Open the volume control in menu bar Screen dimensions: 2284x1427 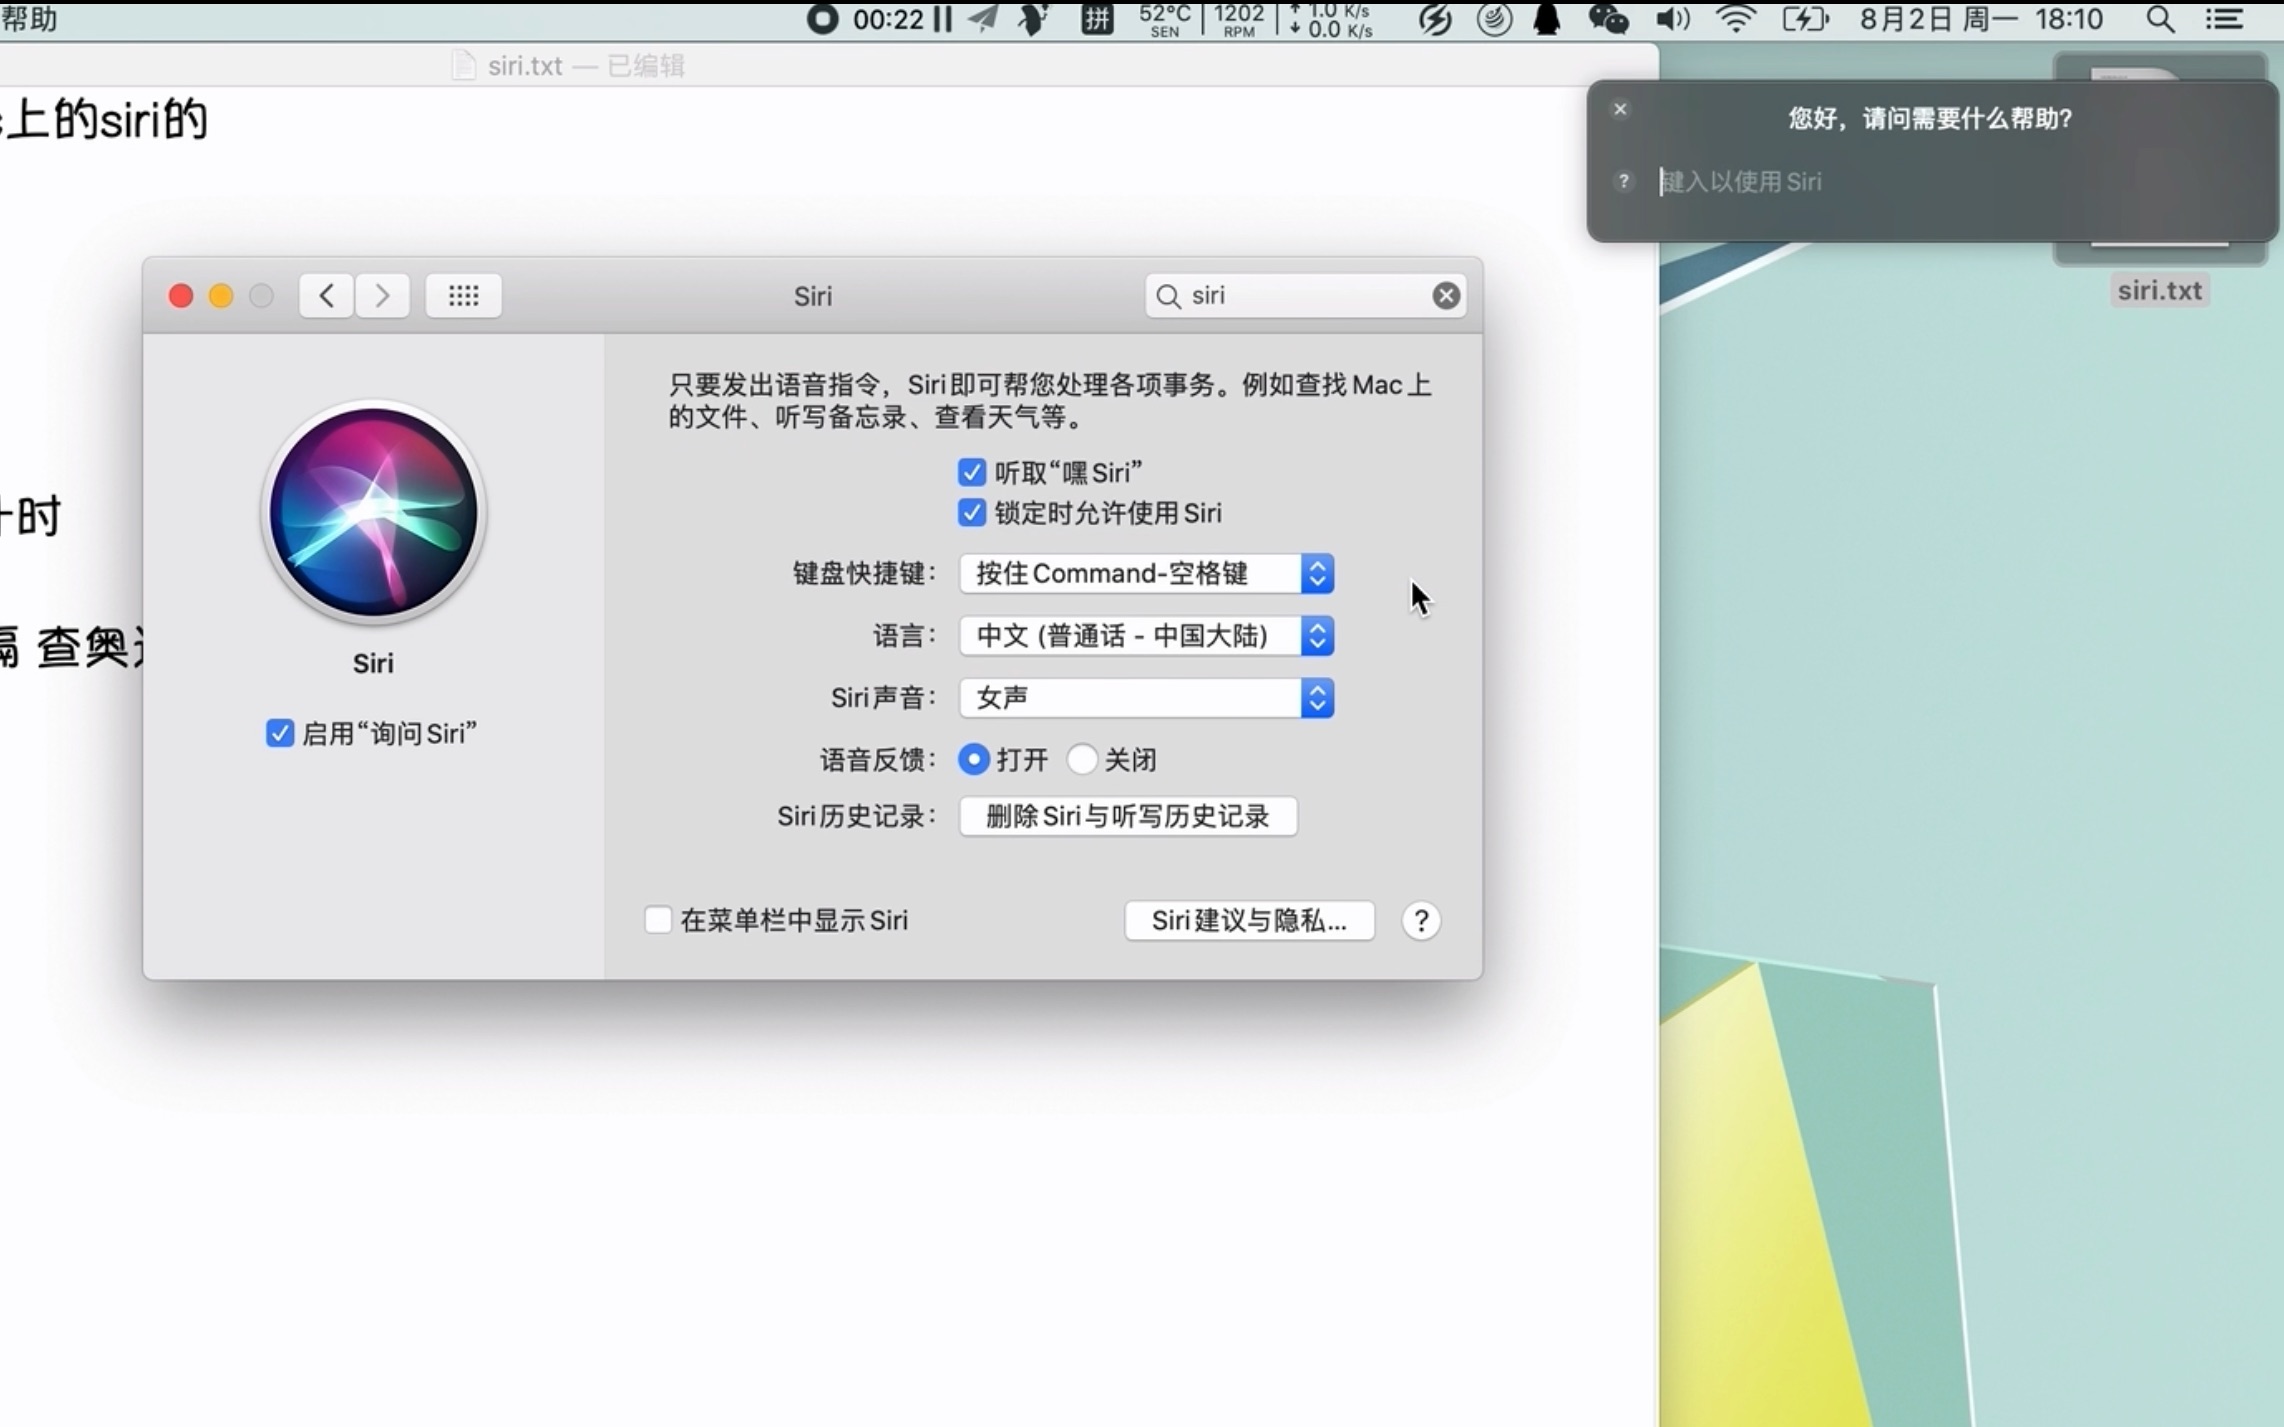tap(1672, 19)
